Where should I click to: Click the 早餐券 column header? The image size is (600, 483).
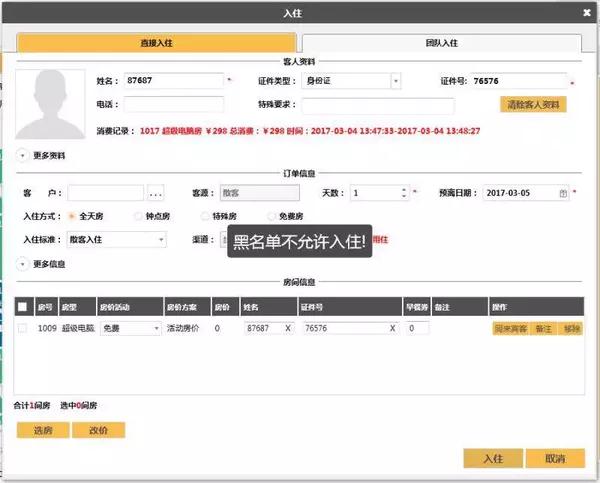click(x=417, y=307)
